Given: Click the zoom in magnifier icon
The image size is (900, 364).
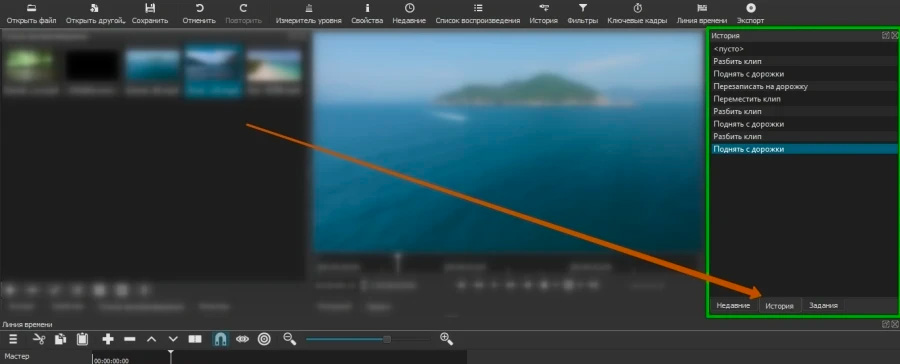Looking at the screenshot, I should coord(447,339).
